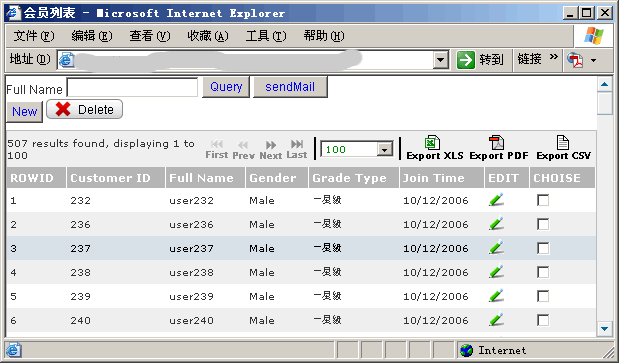Open the 编辑(E) menu
This screenshot has width=619, height=363.
92,36
